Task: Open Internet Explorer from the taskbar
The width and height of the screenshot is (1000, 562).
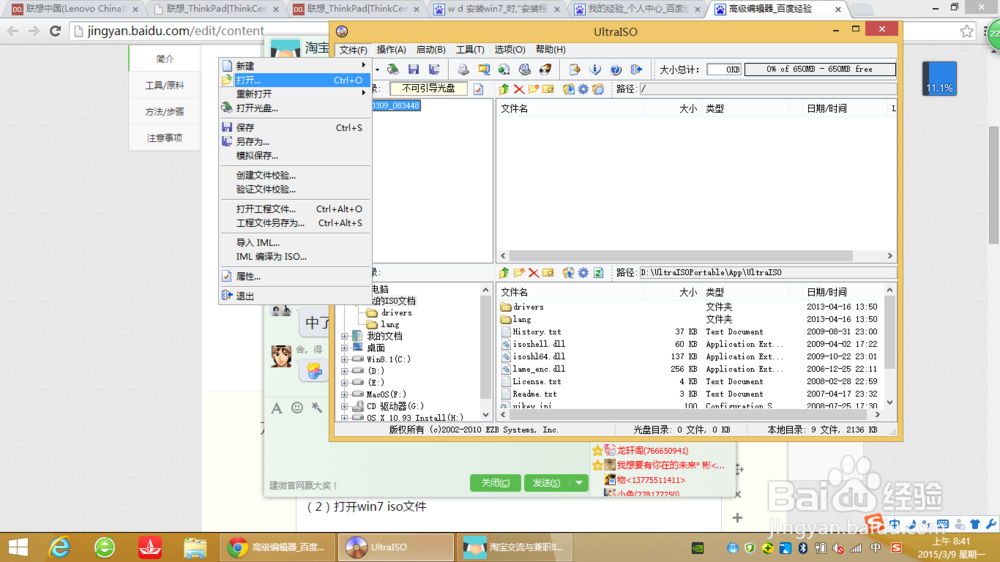Action: (x=60, y=547)
